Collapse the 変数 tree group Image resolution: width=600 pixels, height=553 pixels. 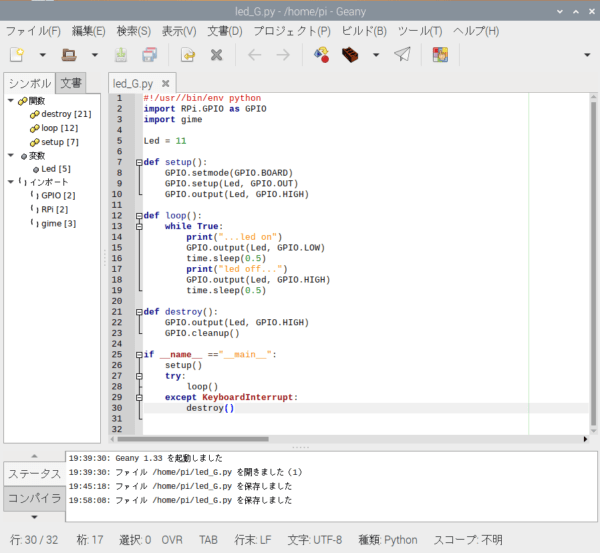(x=11, y=155)
